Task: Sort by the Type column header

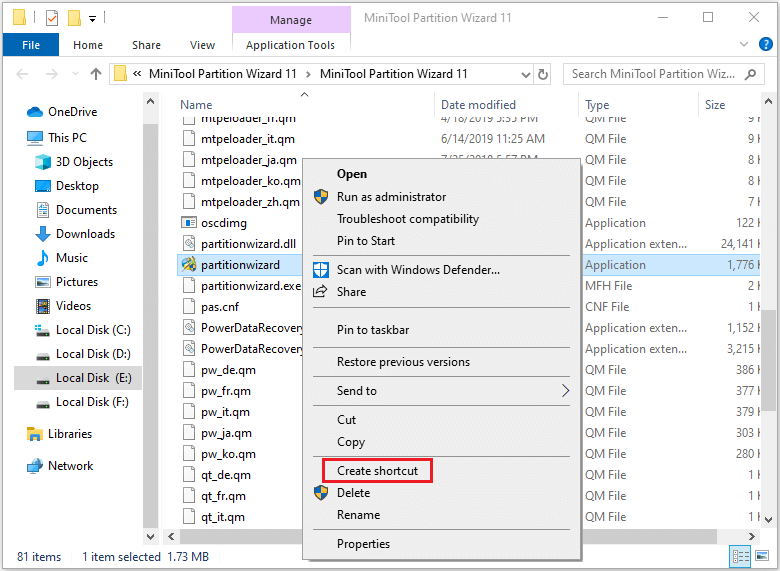Action: point(597,105)
